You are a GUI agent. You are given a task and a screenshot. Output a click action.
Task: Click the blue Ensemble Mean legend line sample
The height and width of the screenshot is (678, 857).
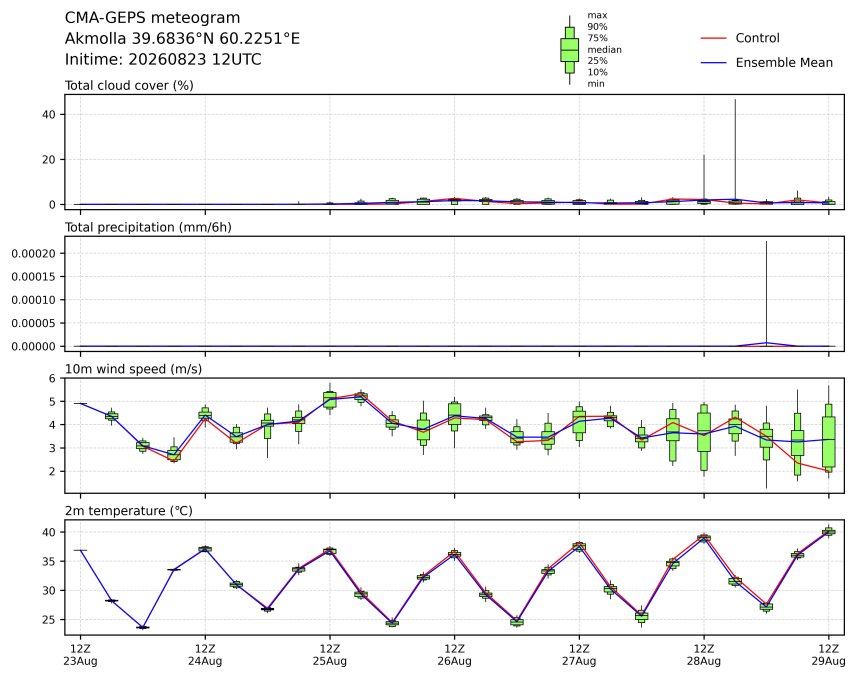pos(713,63)
